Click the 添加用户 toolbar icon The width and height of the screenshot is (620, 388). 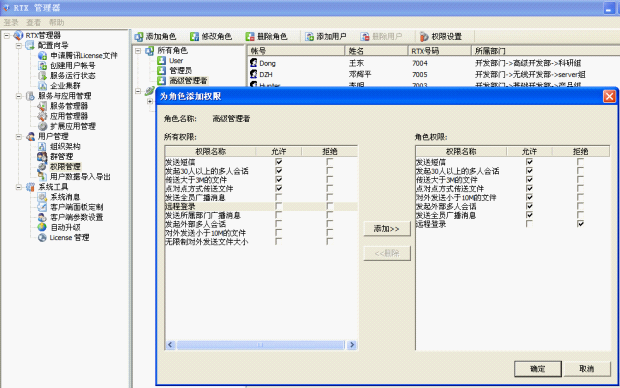point(309,37)
